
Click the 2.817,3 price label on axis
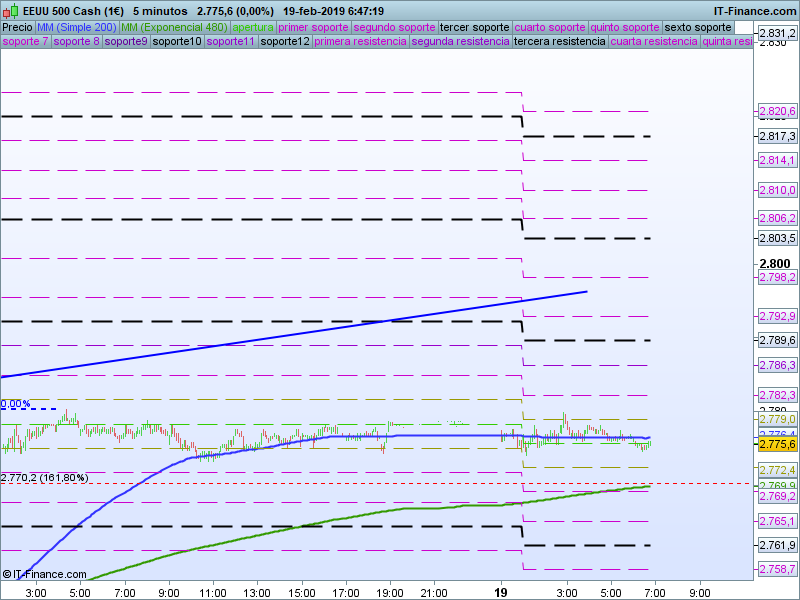tap(777, 136)
